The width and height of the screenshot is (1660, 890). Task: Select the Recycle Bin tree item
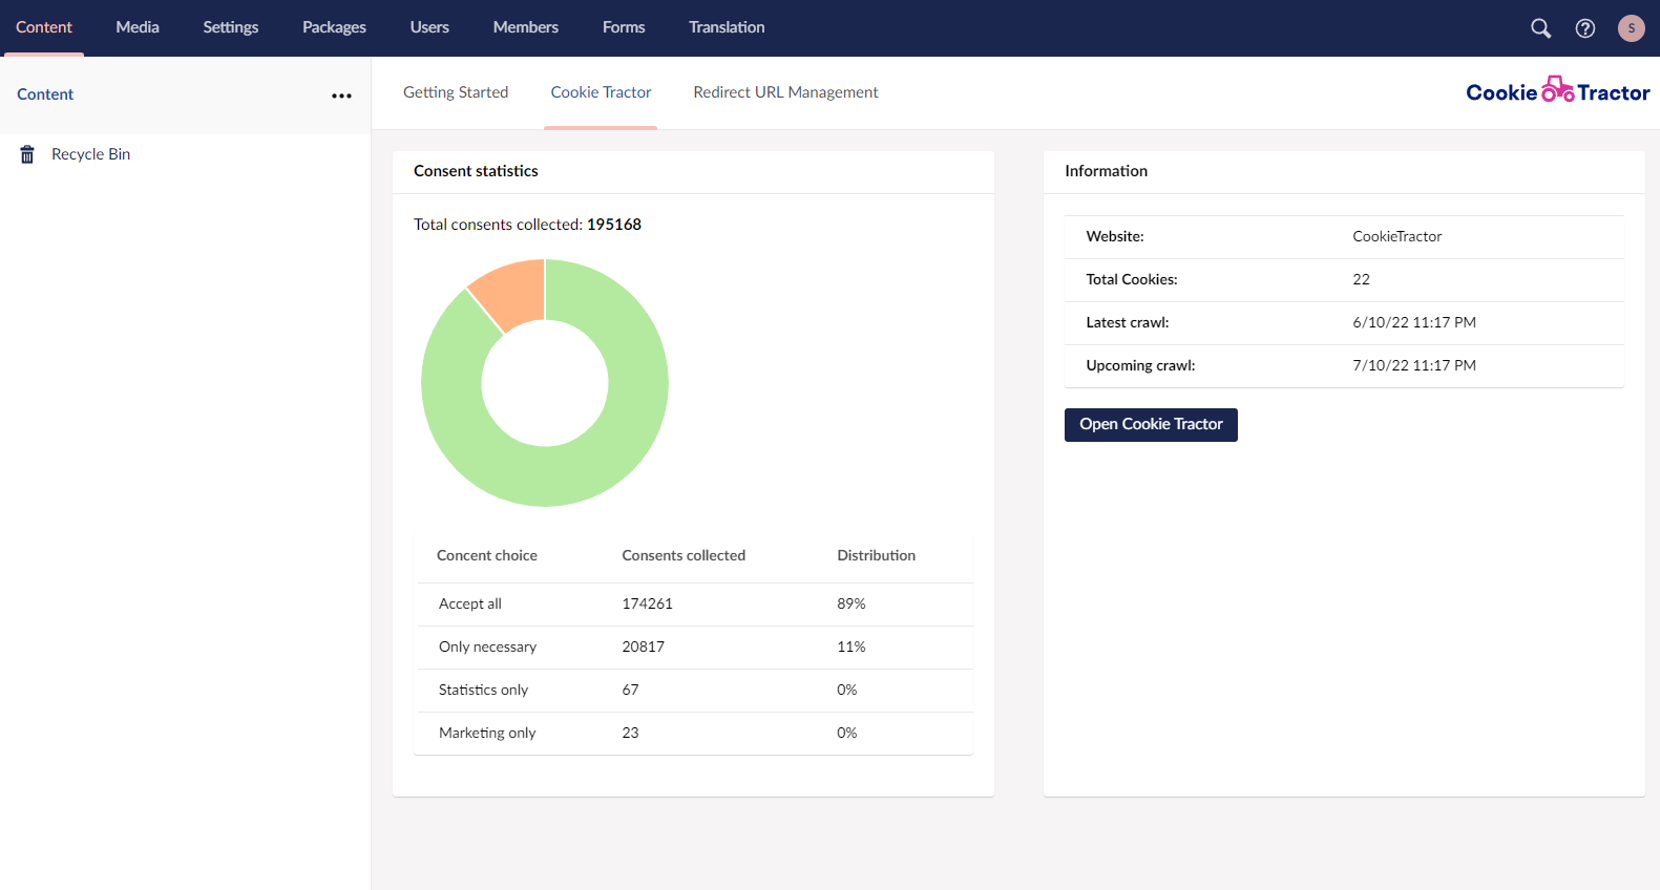[x=90, y=154]
